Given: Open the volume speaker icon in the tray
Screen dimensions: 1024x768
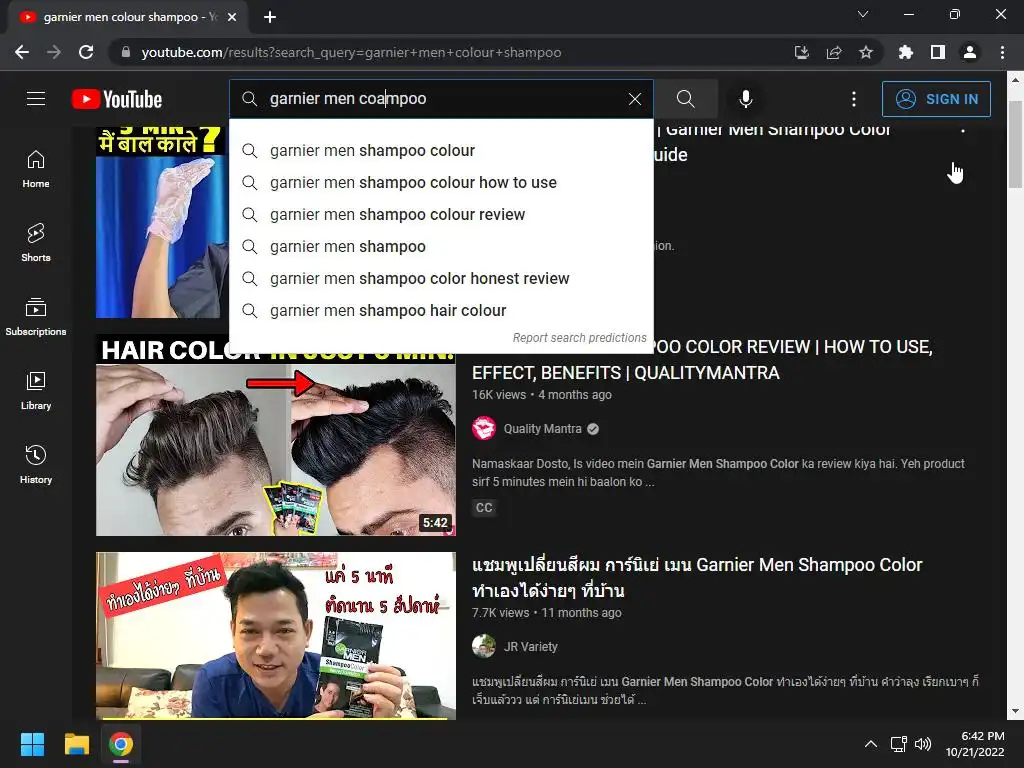Looking at the screenshot, I should point(923,744).
